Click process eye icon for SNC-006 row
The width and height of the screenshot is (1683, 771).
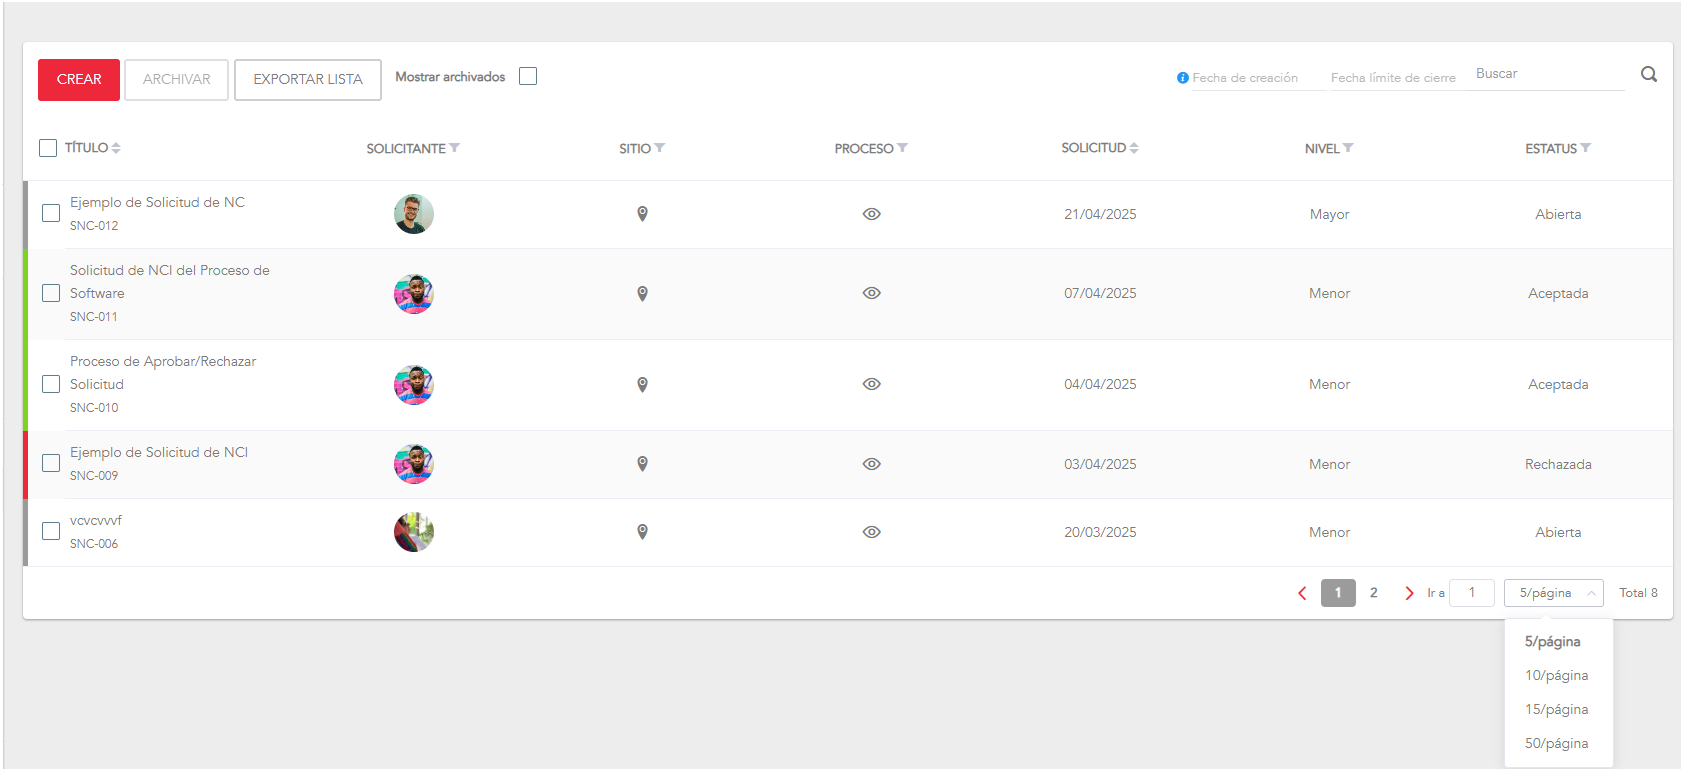click(871, 532)
